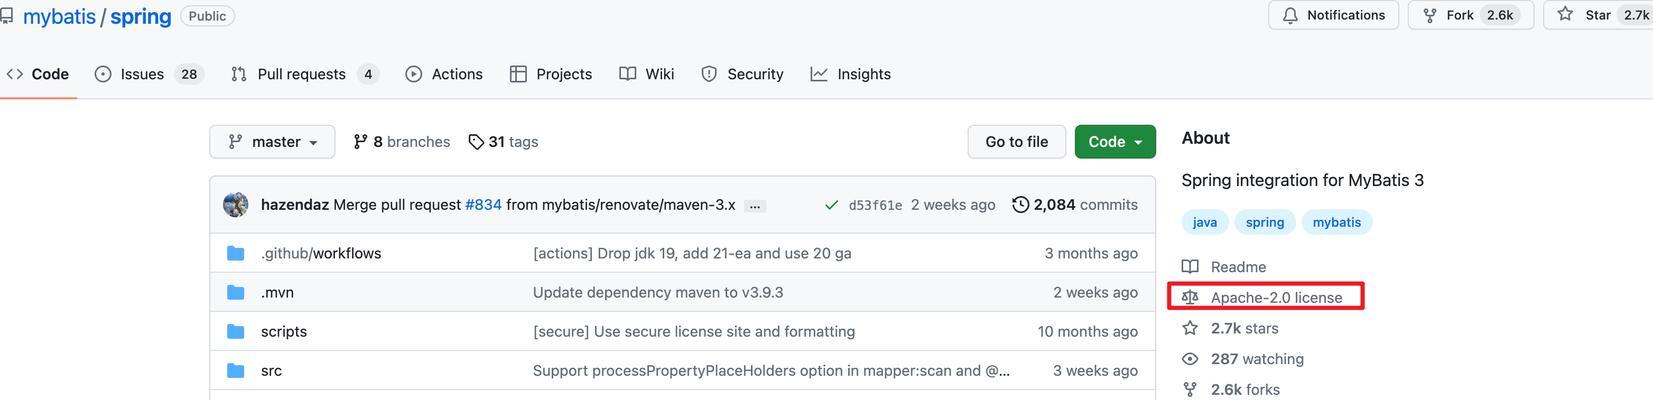The height and width of the screenshot is (400, 1653).
Task: Expand the master branch dropdown
Action: 272,142
